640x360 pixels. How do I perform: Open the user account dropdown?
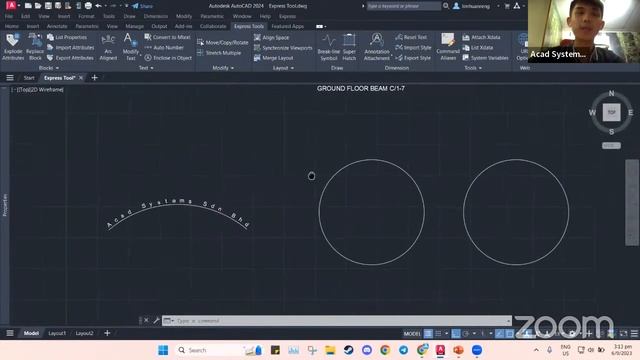coord(498,6)
